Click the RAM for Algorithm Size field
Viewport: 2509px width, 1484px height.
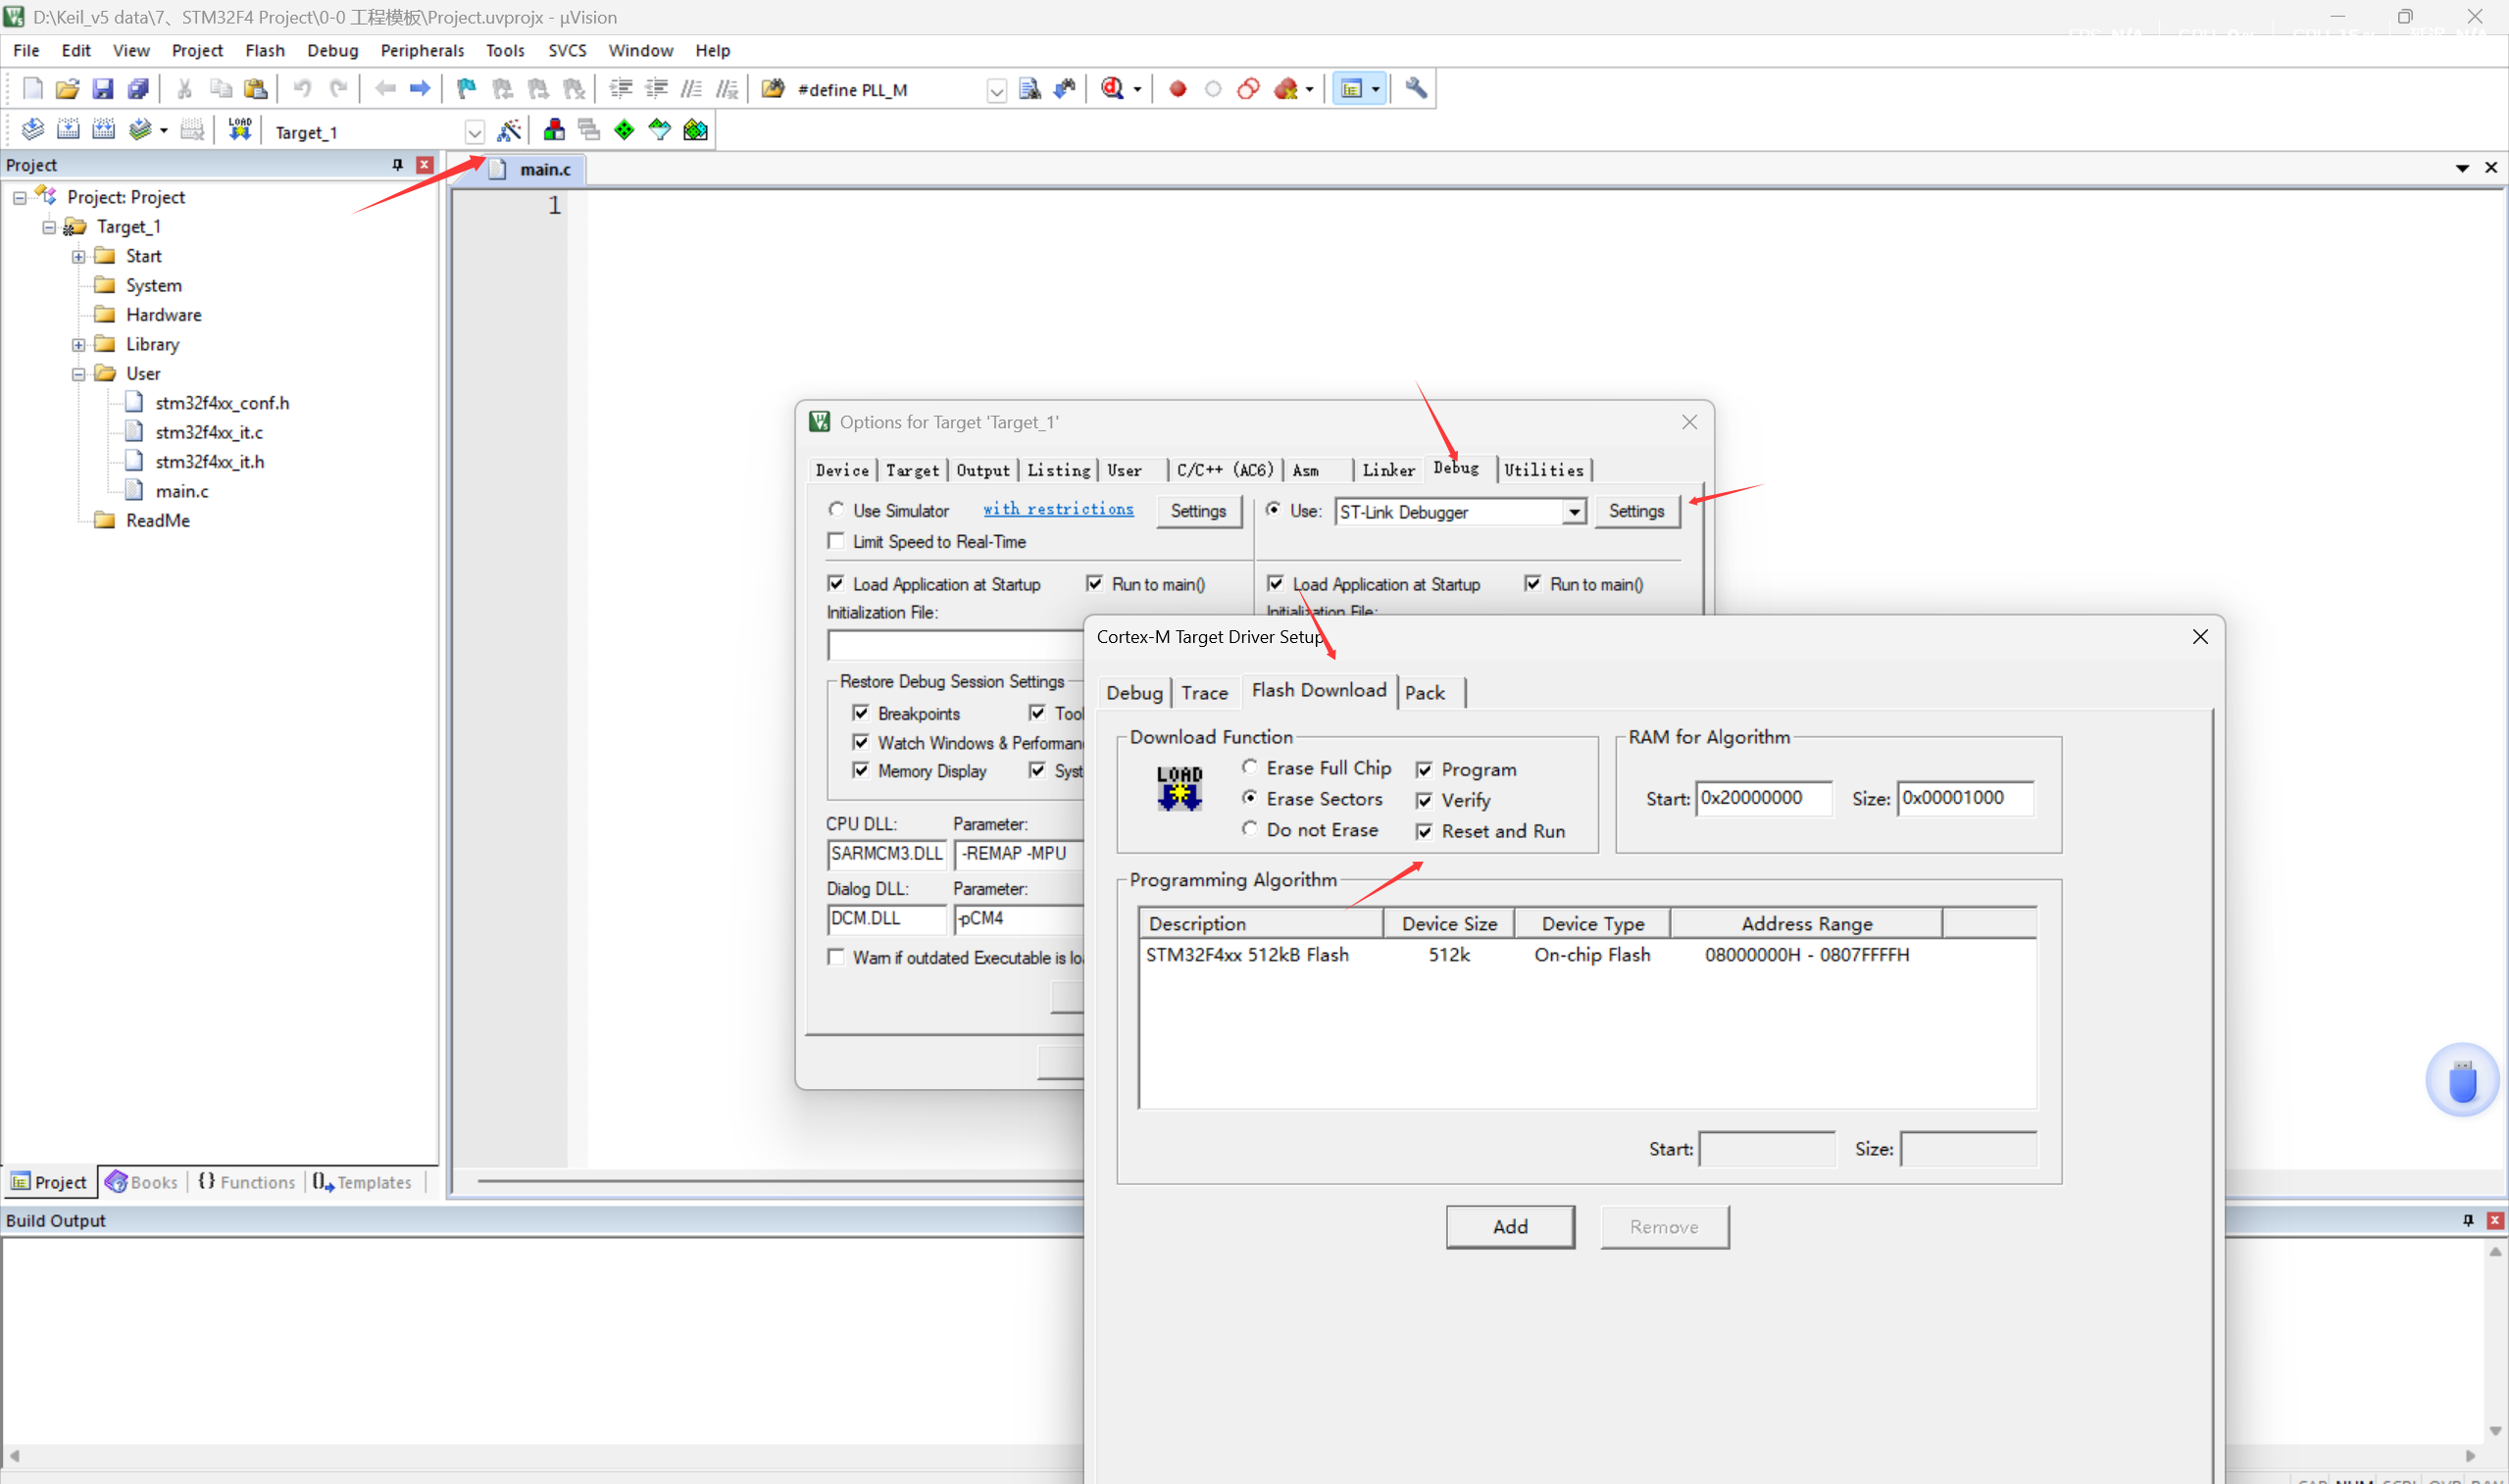tap(1965, 798)
